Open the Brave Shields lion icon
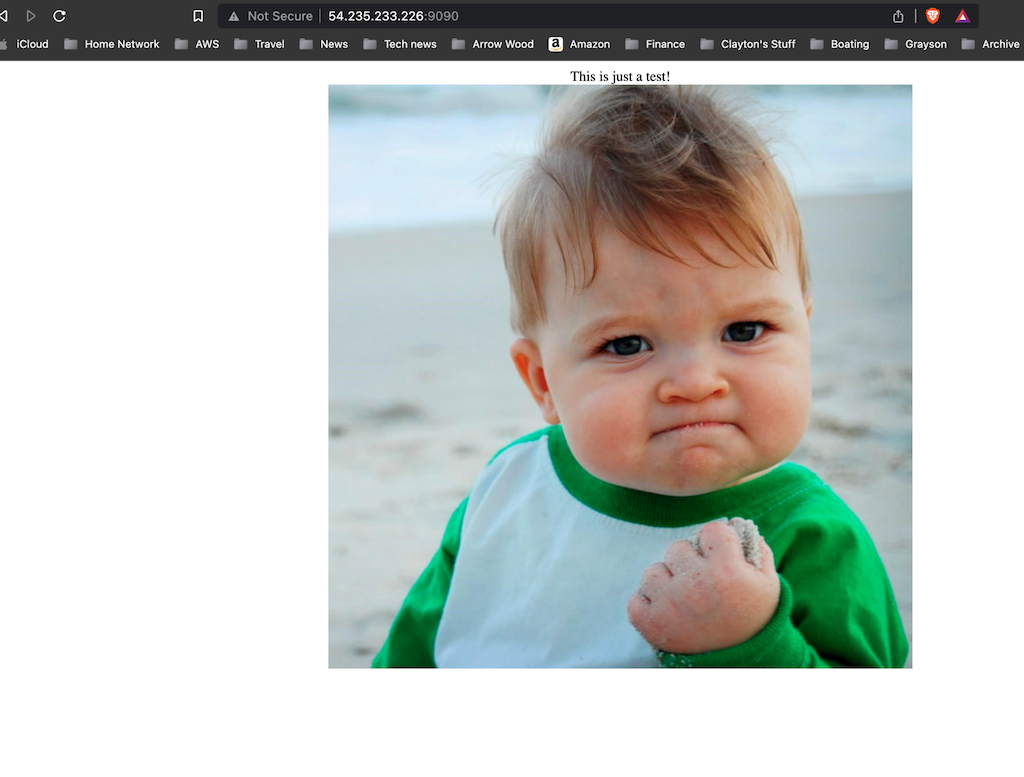Viewport: 1024px width, 777px height. 933,16
